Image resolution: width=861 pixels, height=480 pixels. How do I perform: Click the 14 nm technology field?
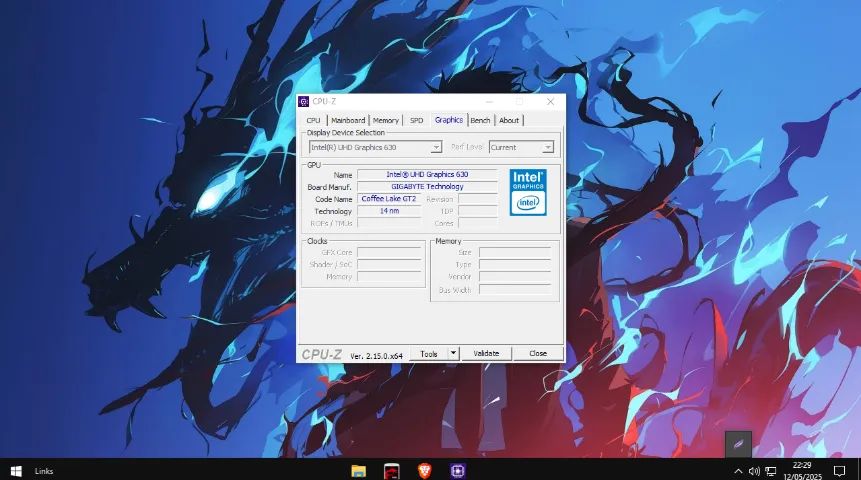[x=389, y=211]
